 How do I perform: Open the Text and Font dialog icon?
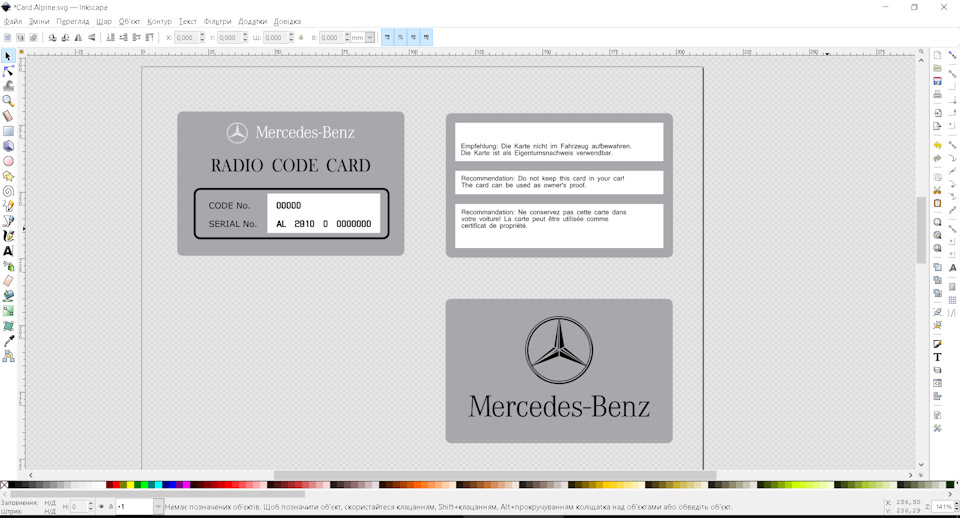coord(937,357)
